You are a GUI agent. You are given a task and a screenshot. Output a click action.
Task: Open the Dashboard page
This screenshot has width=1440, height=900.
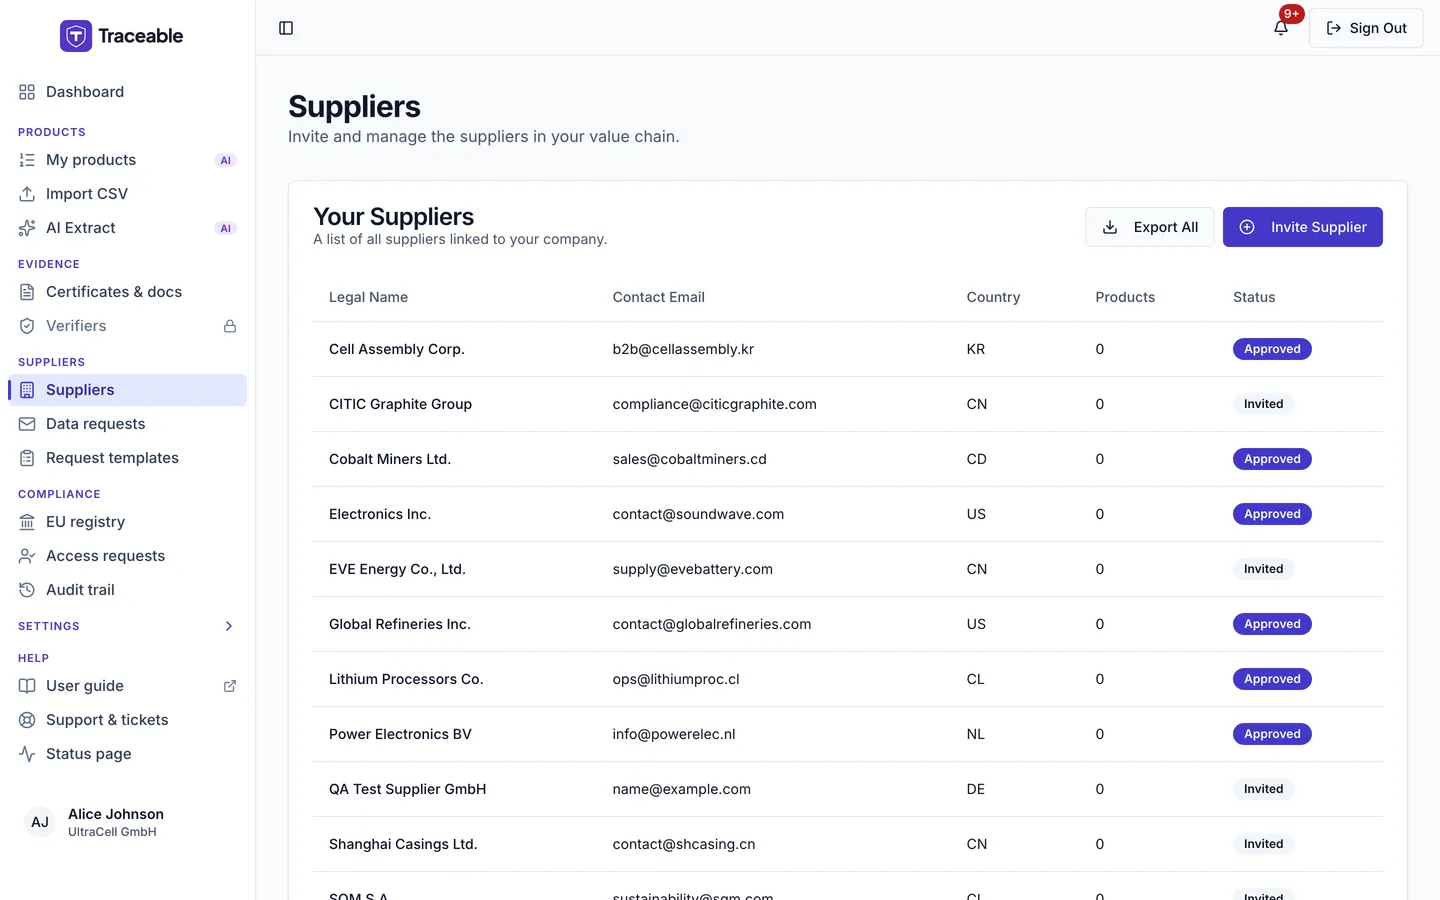click(x=127, y=92)
